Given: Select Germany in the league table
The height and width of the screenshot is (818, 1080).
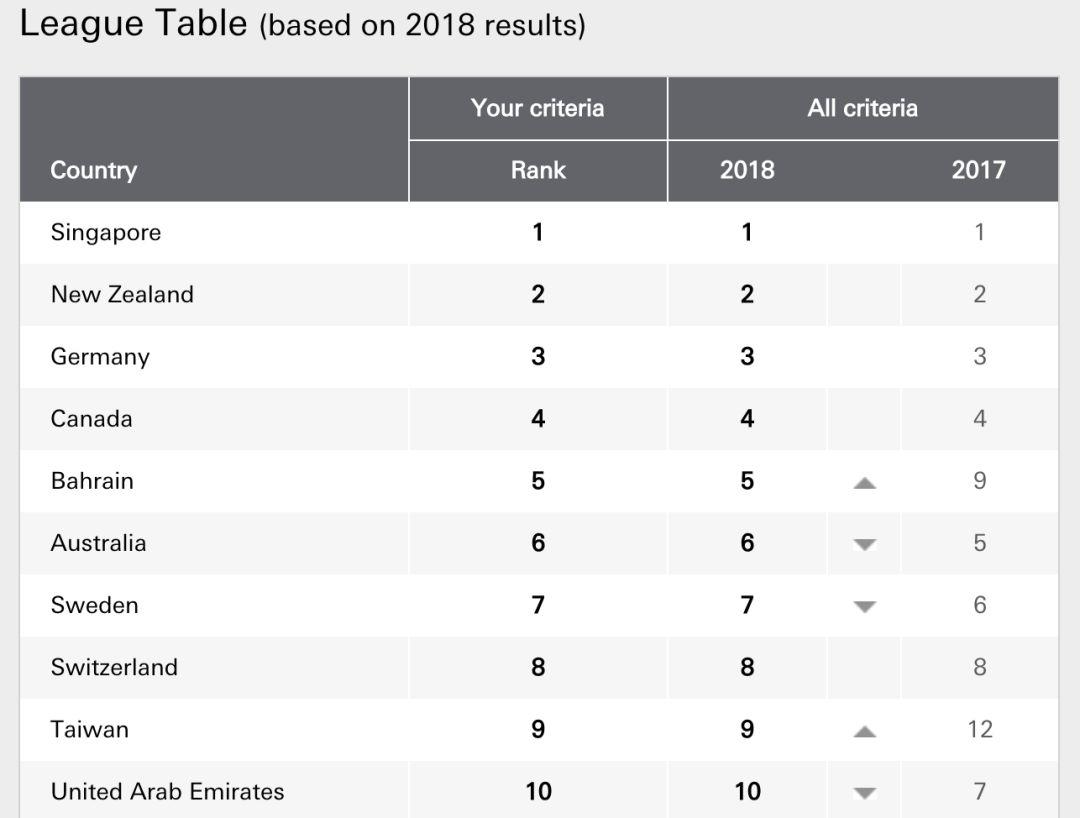Looking at the screenshot, I should [x=100, y=357].
